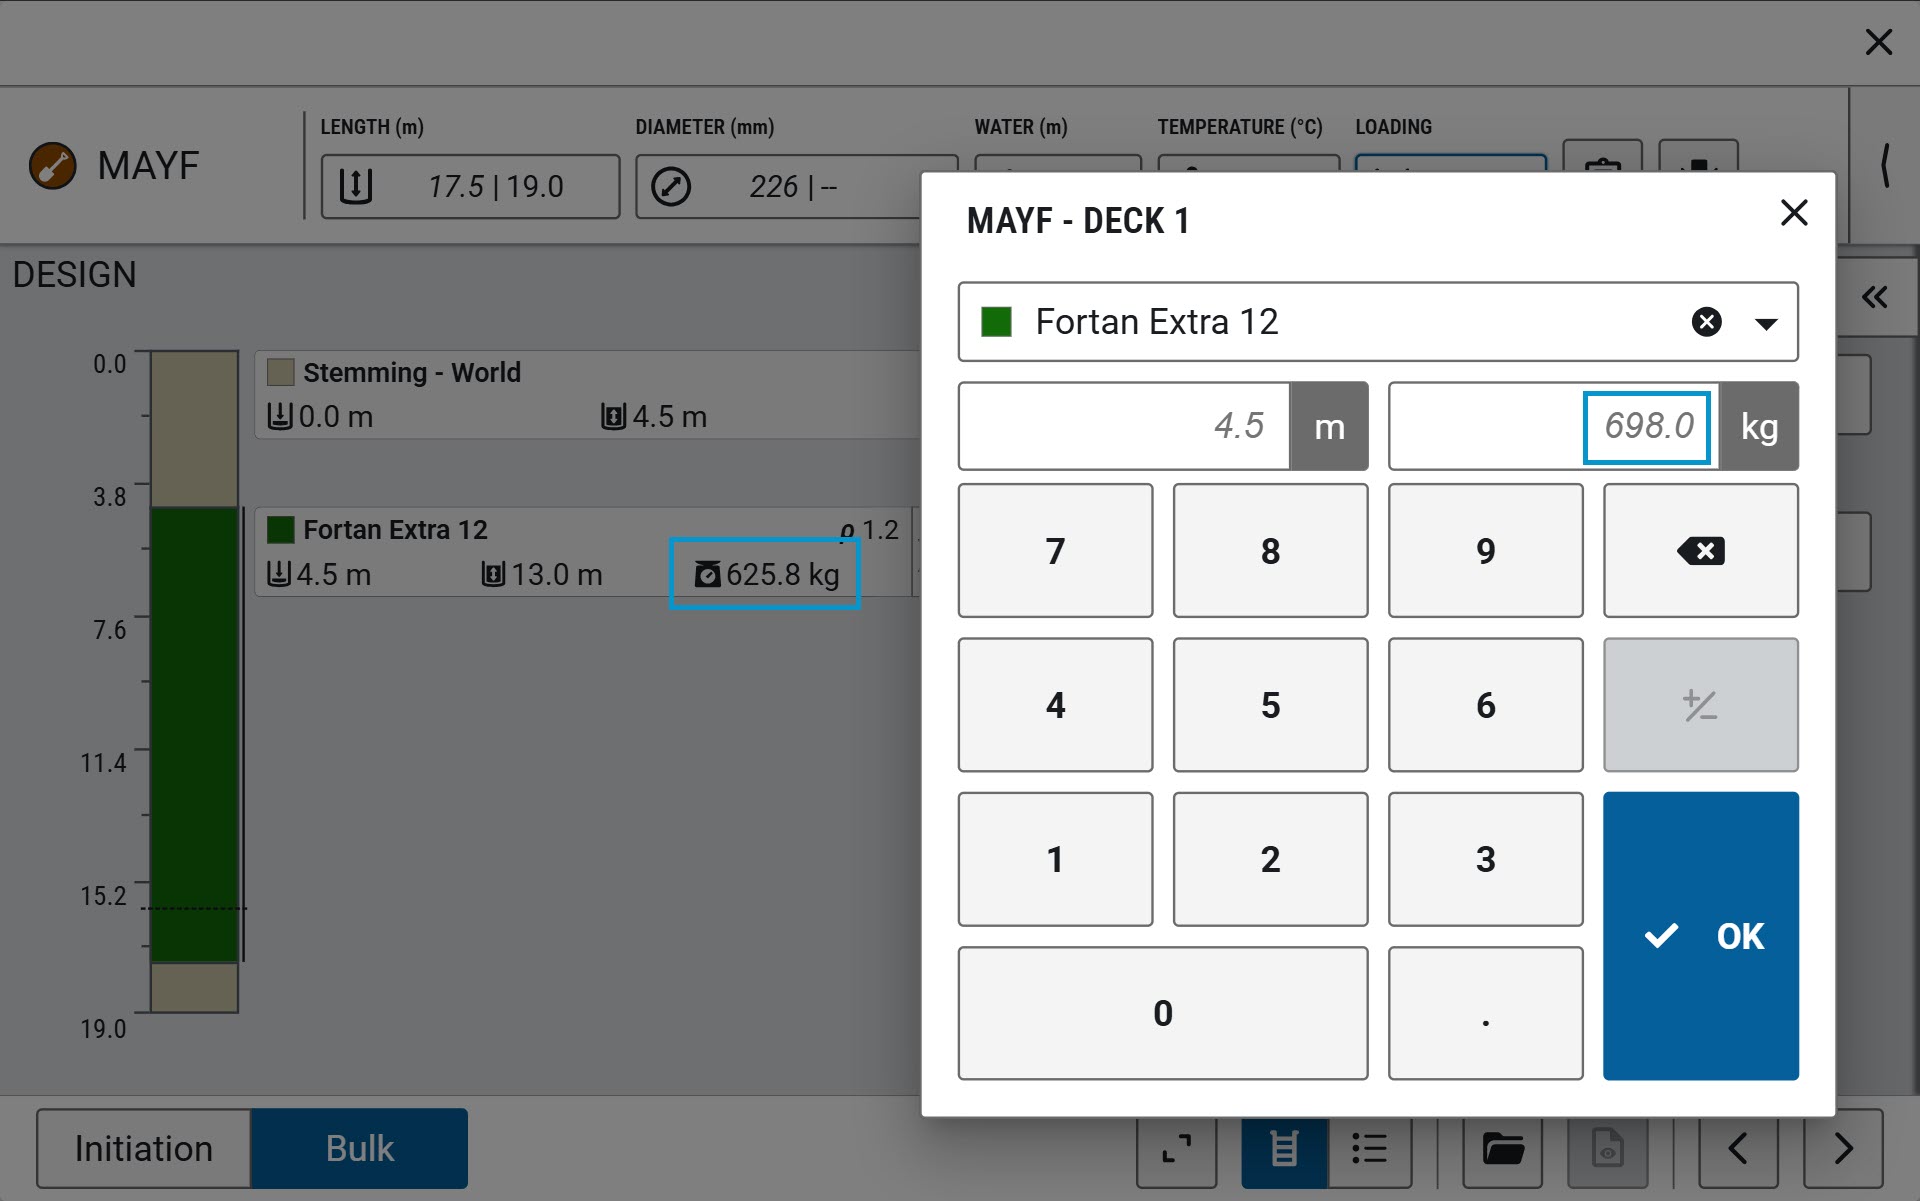Click the expand fullscreen icon

[x=1177, y=1148]
